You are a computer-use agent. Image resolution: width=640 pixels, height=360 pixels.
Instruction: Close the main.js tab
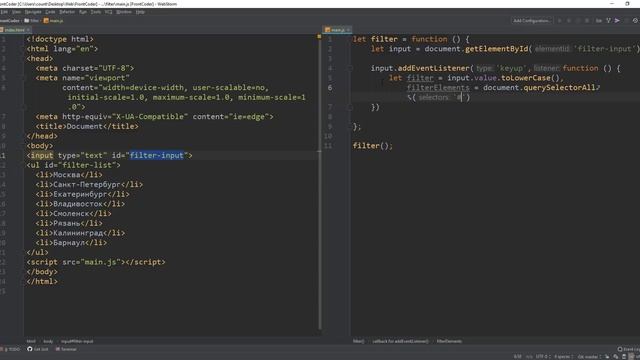tap(348, 30)
